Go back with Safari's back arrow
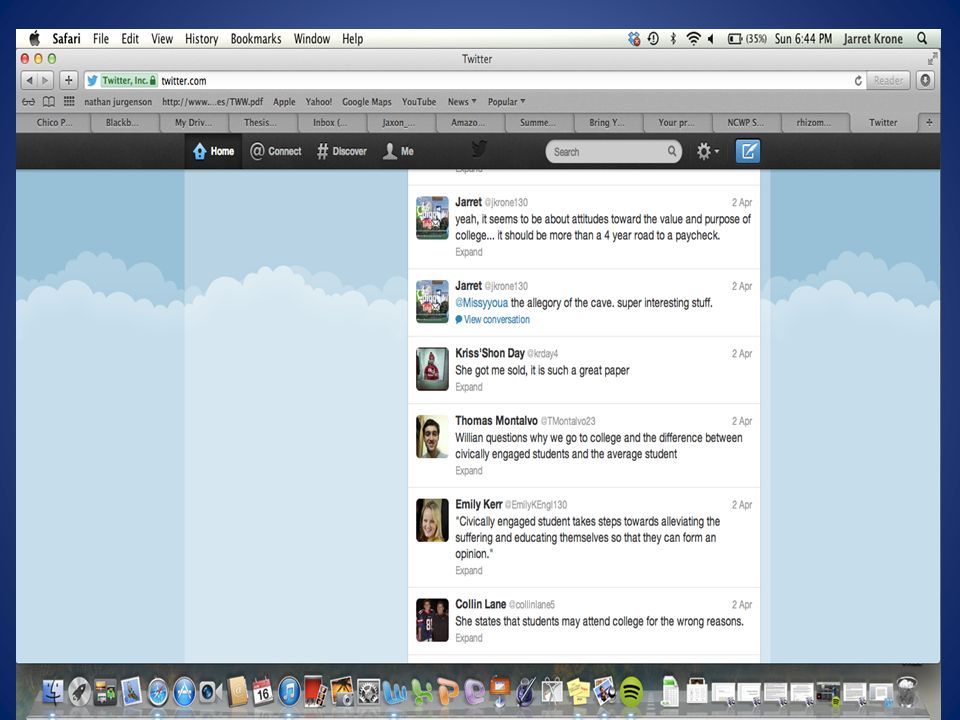This screenshot has width=960, height=720. (29, 80)
